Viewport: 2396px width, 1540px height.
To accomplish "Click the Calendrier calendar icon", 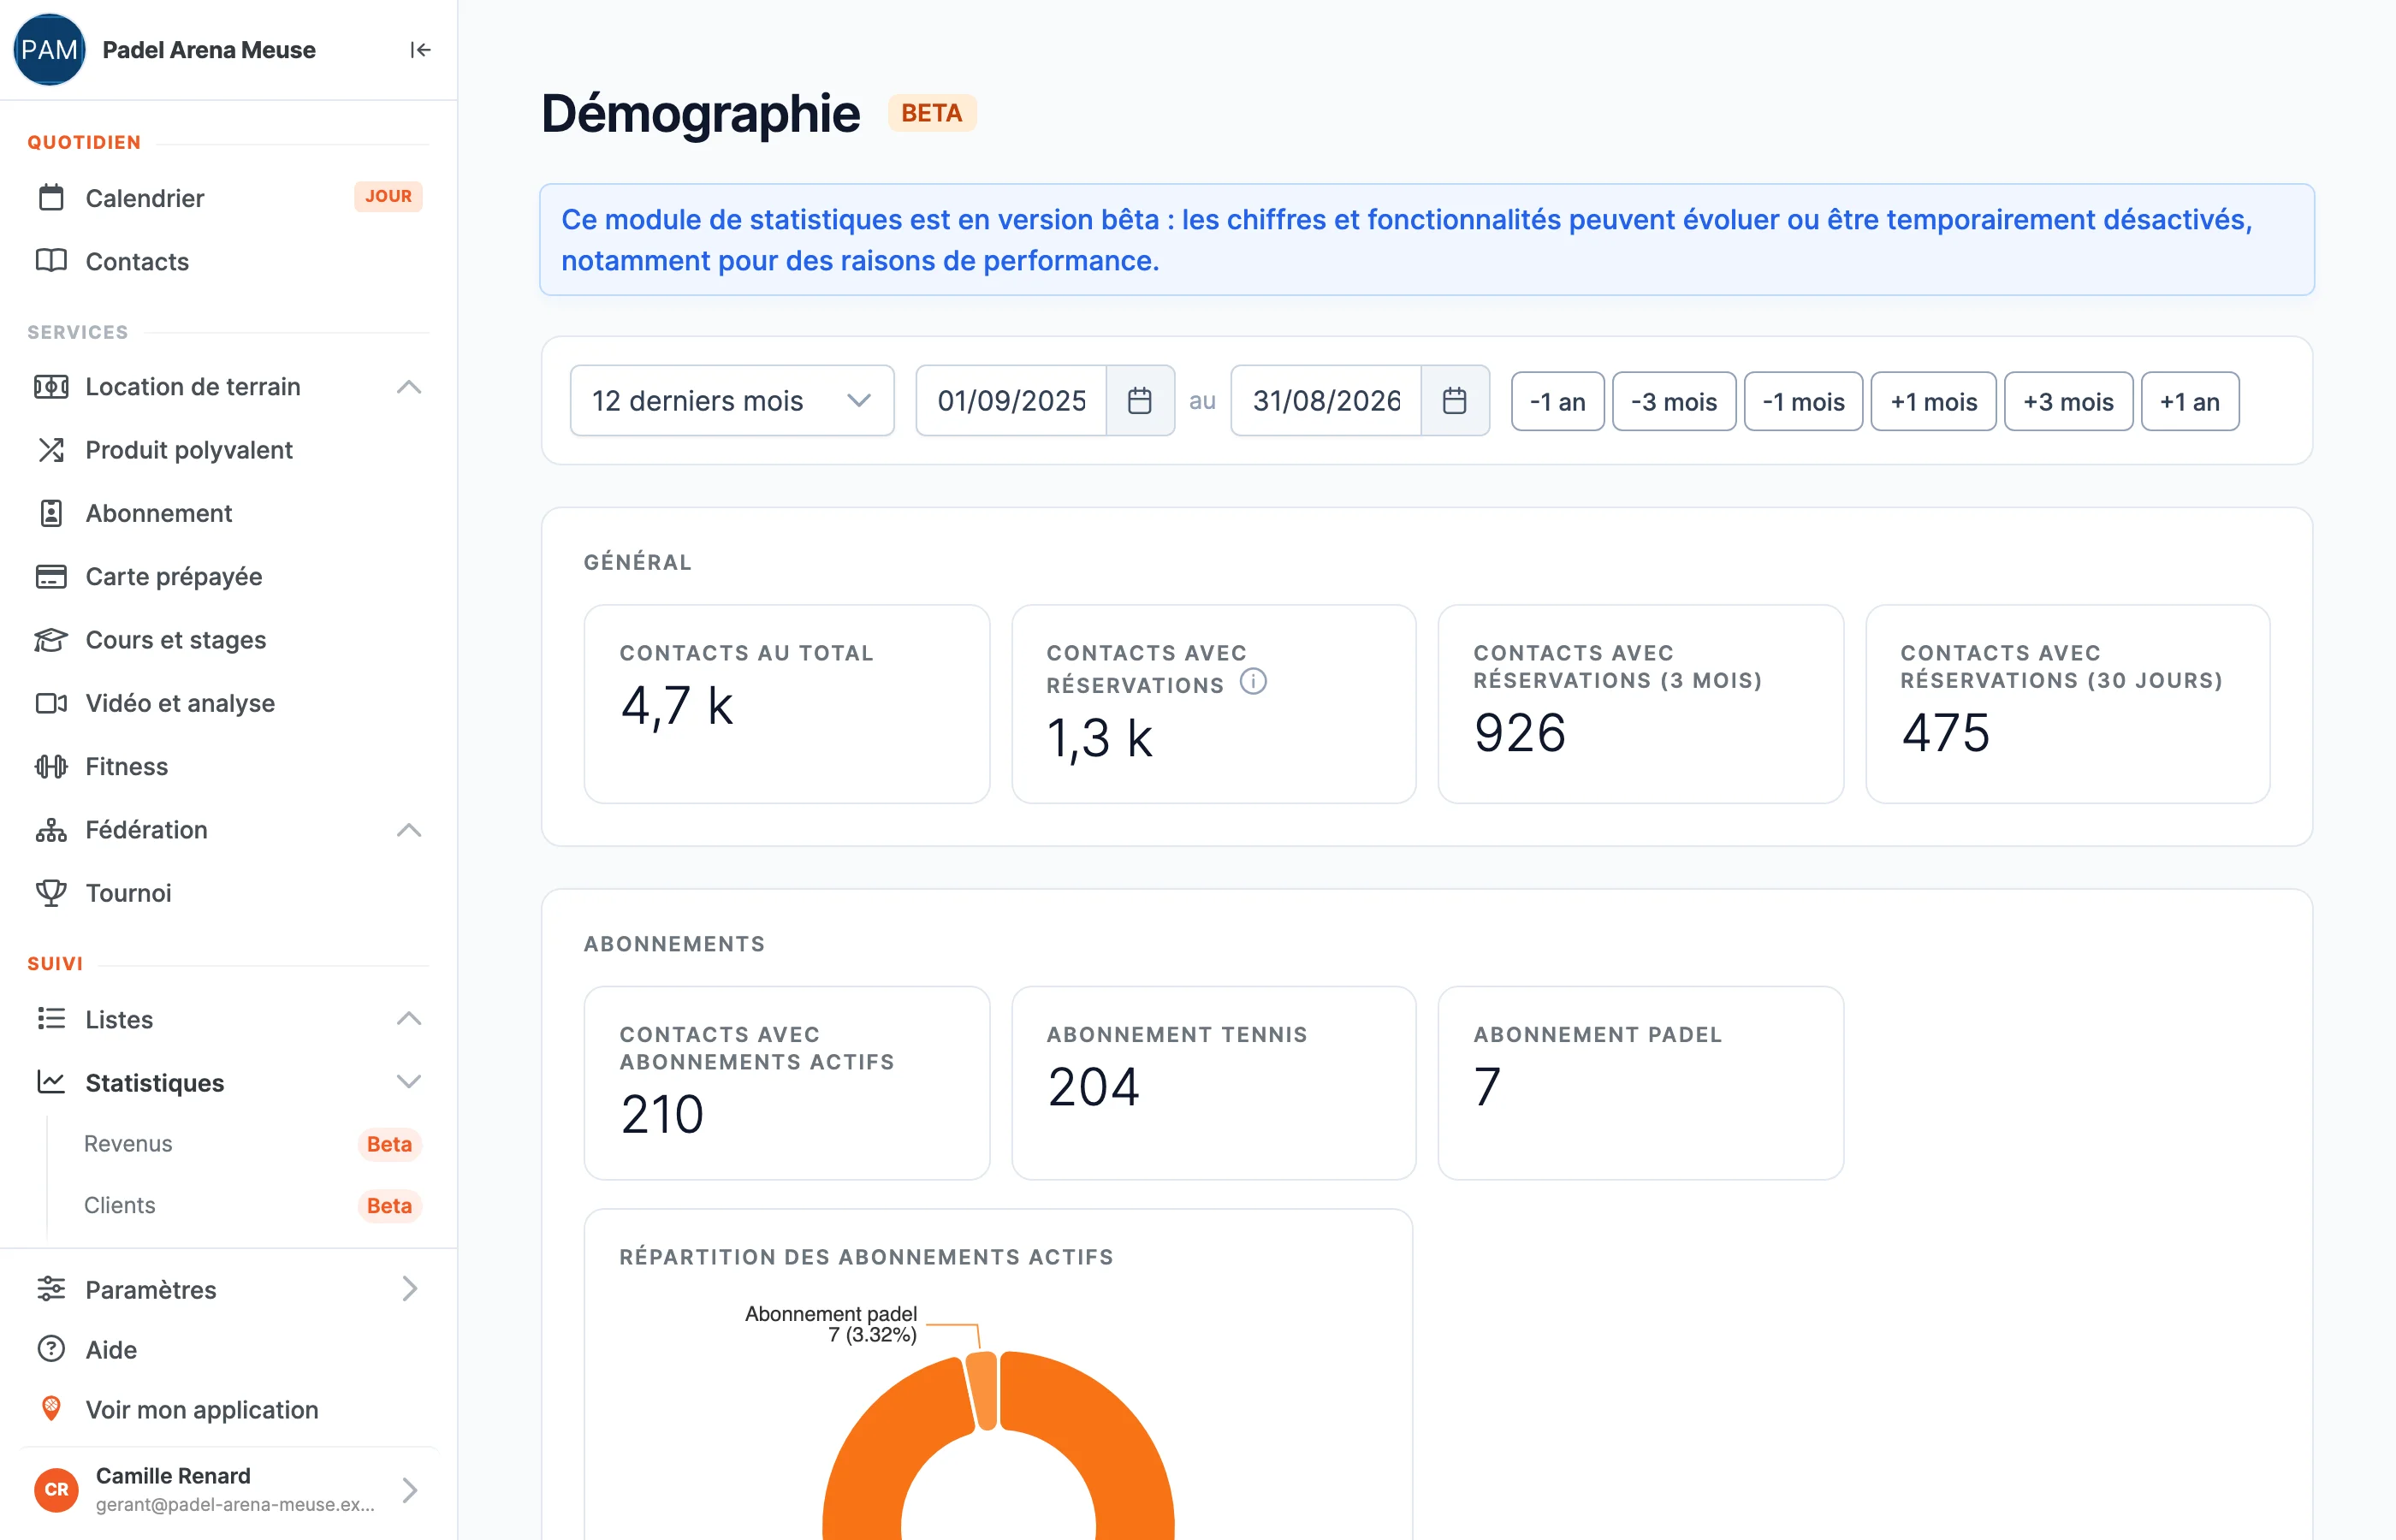I will click(x=51, y=198).
